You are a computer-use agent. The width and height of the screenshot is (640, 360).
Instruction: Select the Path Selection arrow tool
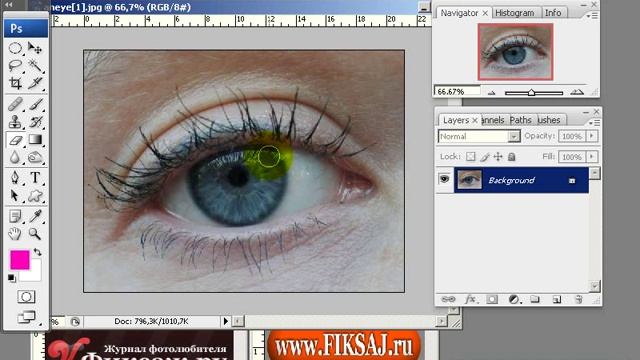tap(15, 196)
